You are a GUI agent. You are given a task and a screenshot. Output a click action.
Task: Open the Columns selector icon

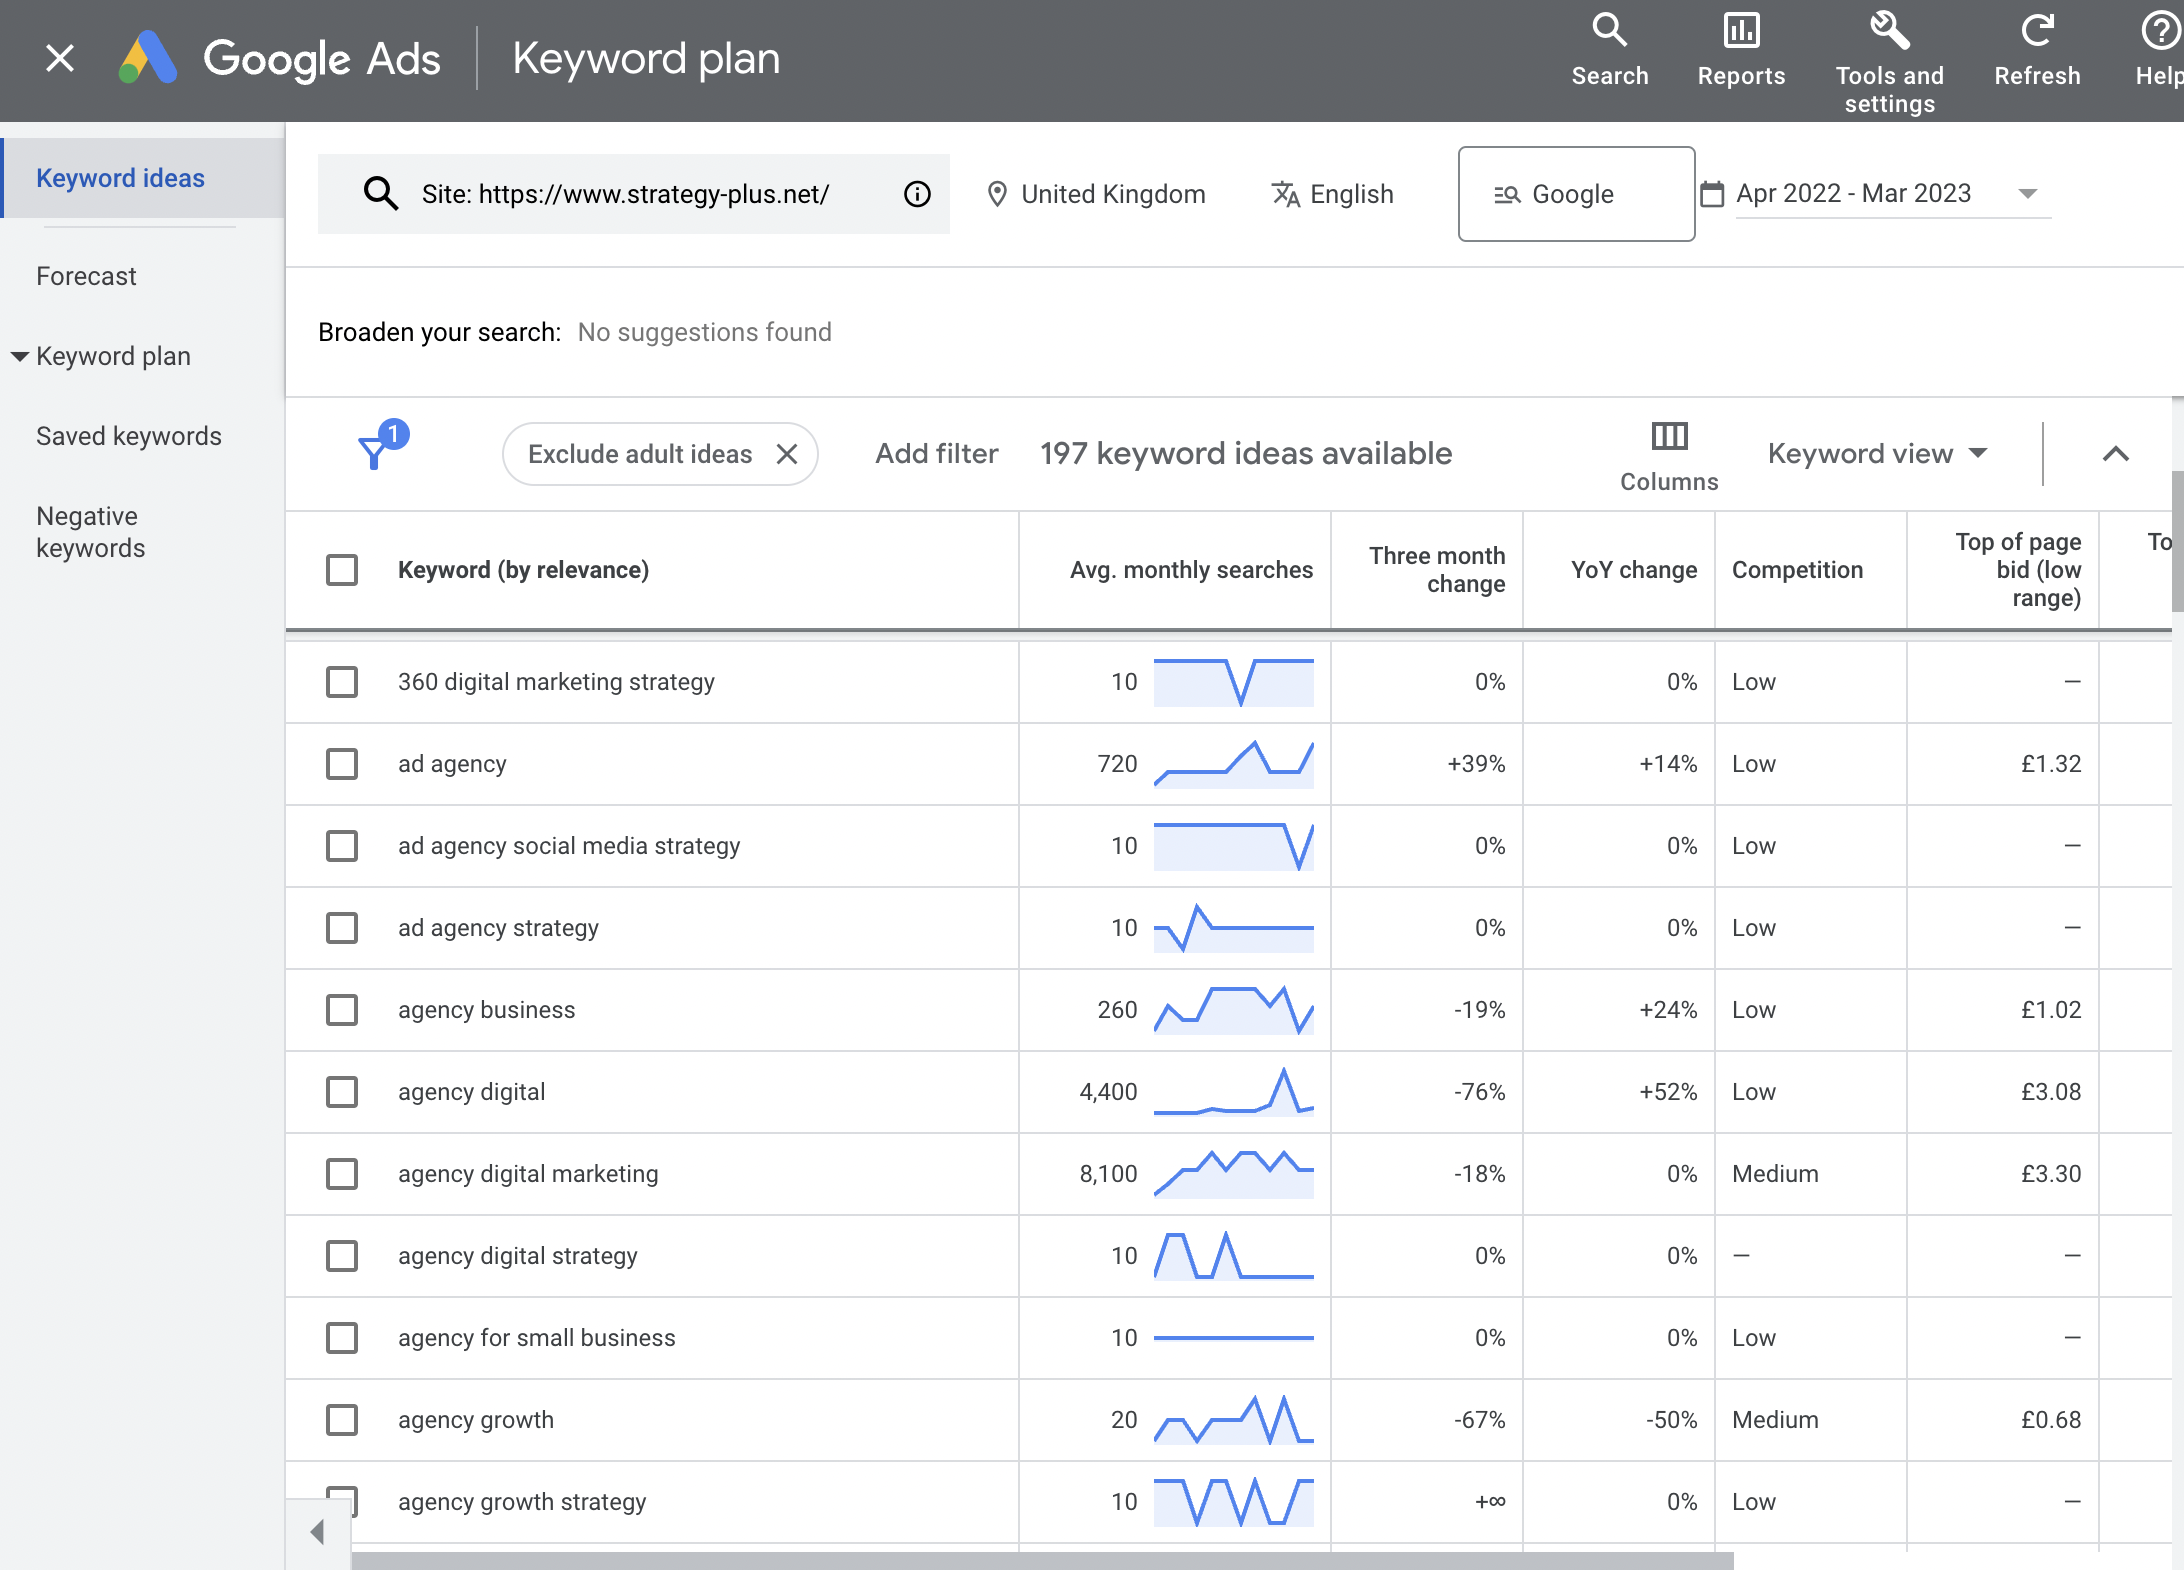[x=1669, y=437]
